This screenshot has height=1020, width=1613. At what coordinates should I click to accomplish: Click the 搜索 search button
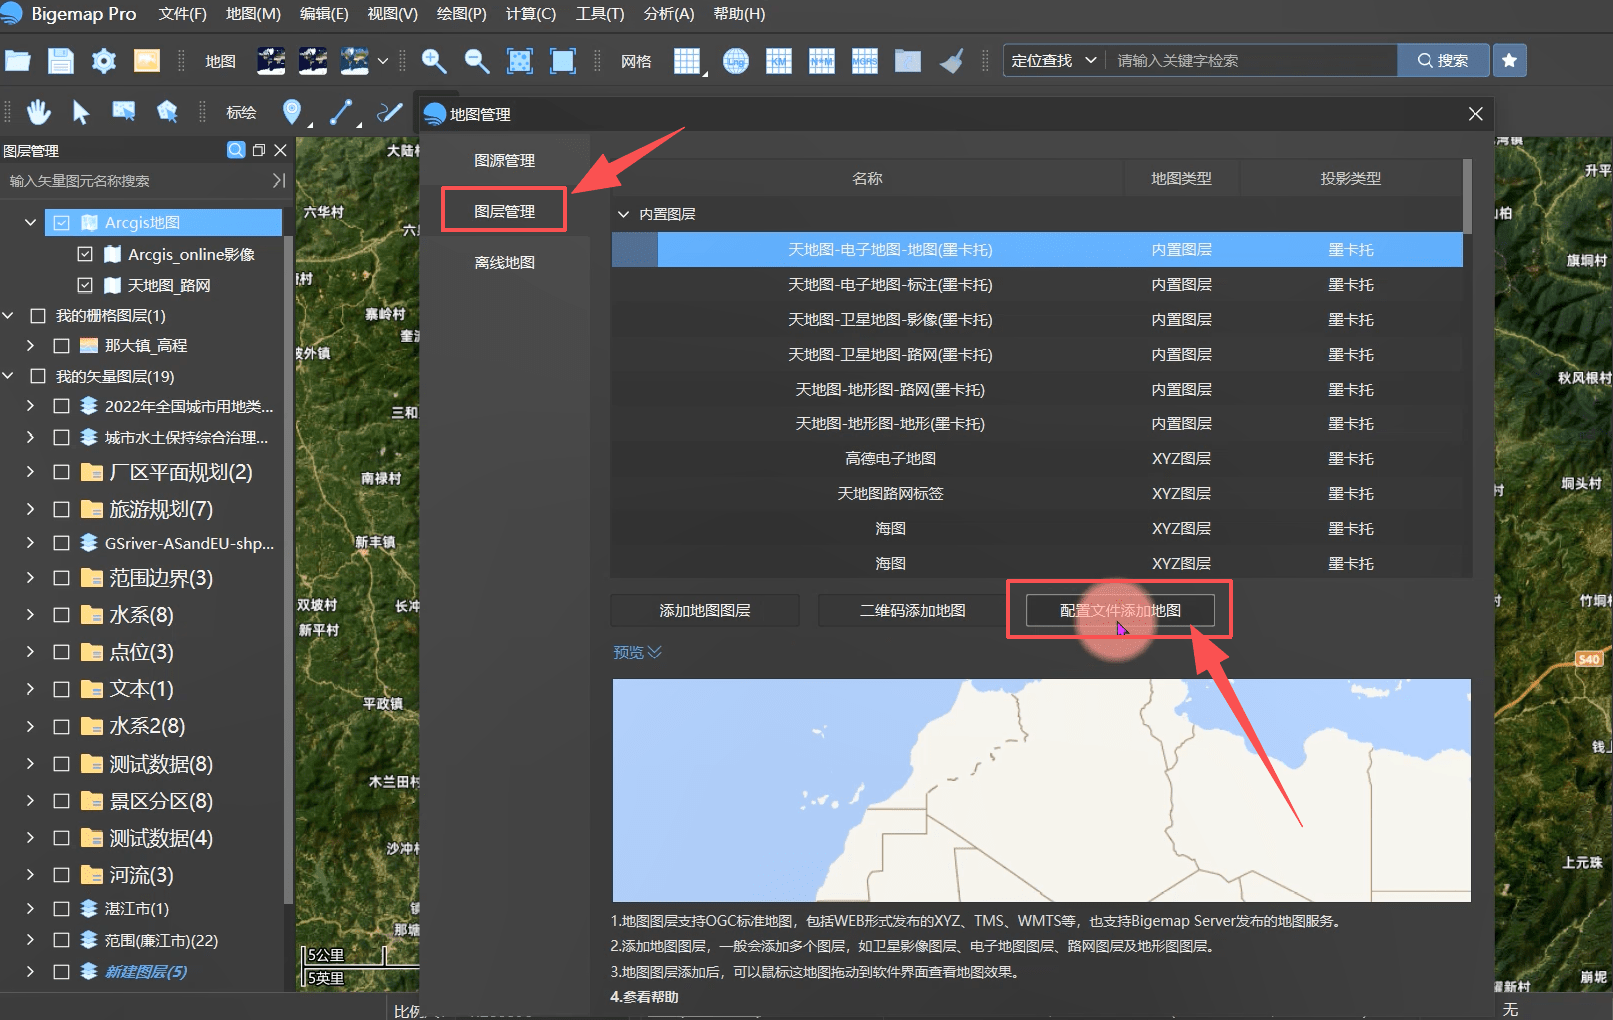(1443, 61)
